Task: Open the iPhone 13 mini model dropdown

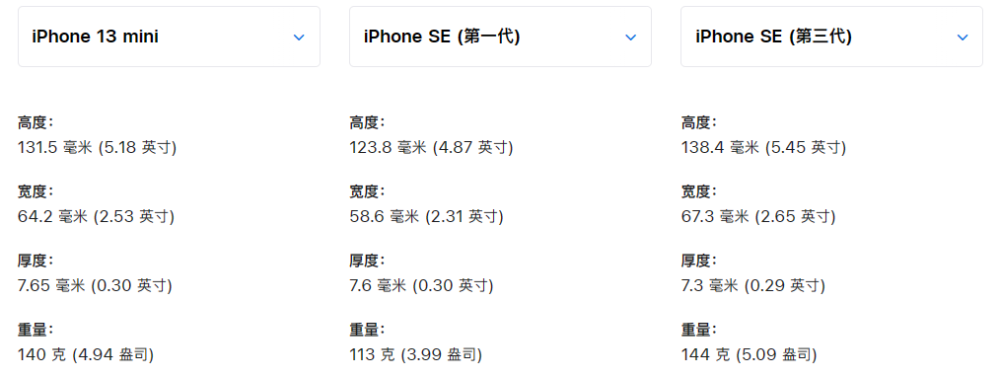Action: pos(169,37)
